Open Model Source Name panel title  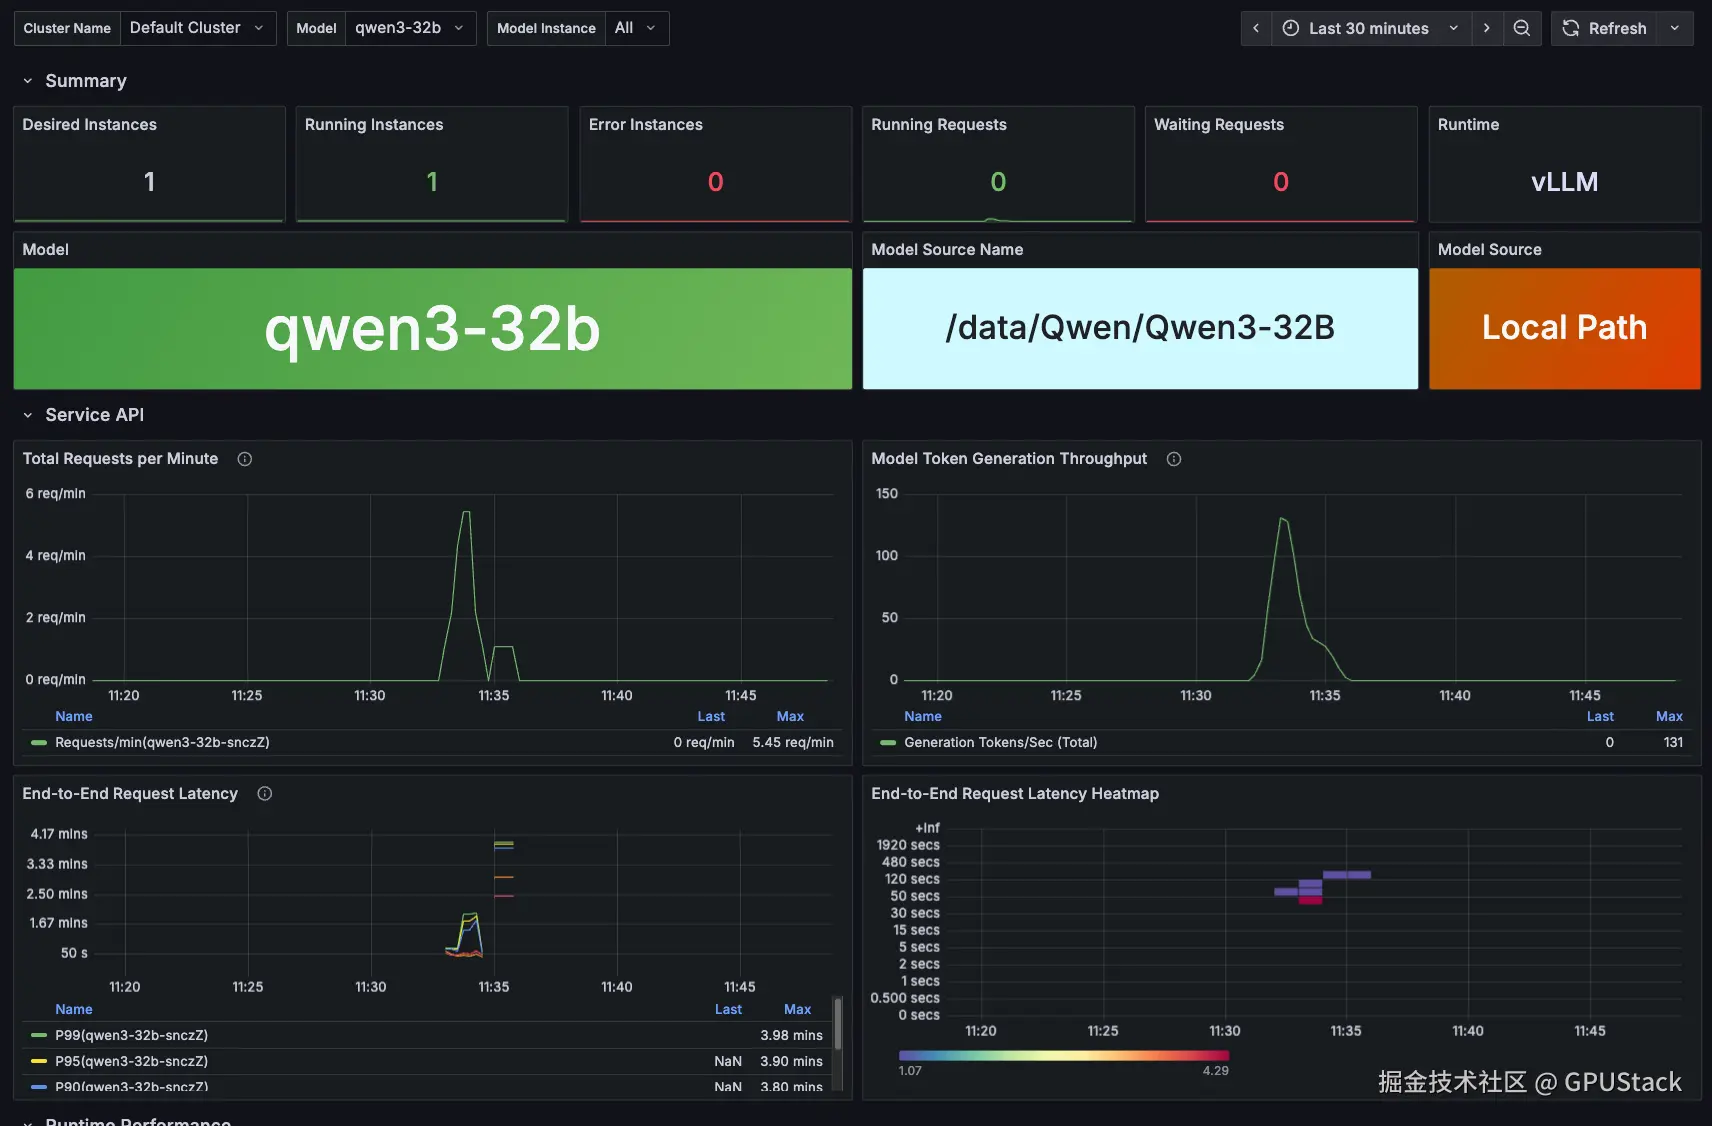pos(947,250)
